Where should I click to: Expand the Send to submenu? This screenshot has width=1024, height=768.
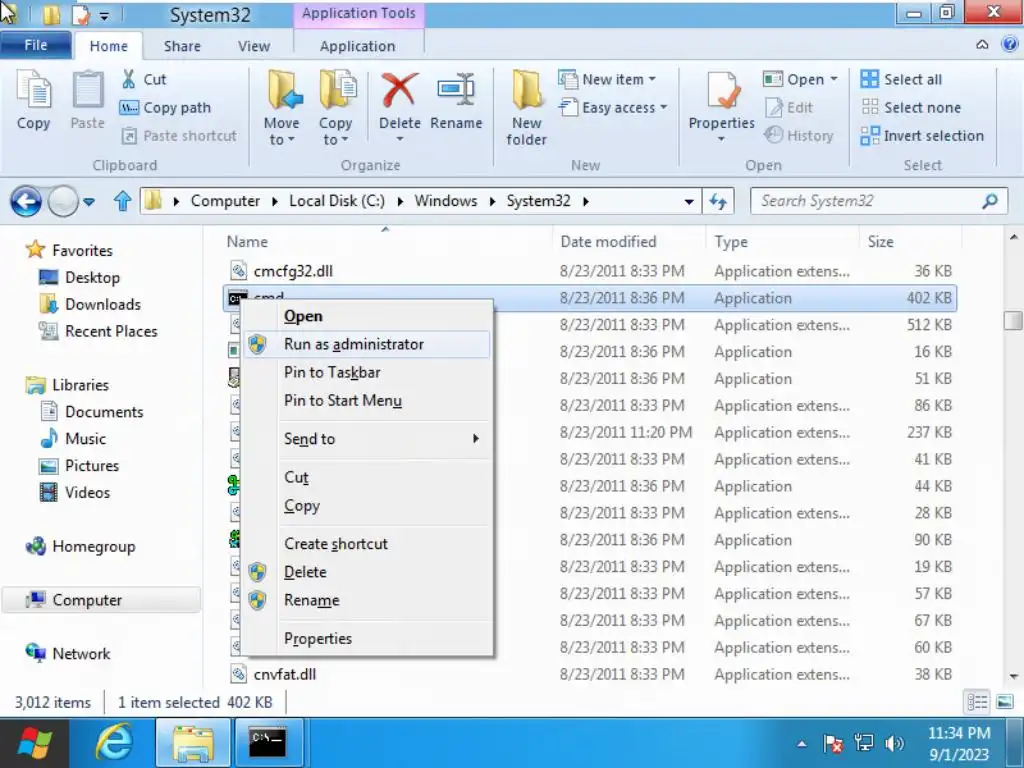coord(366,439)
